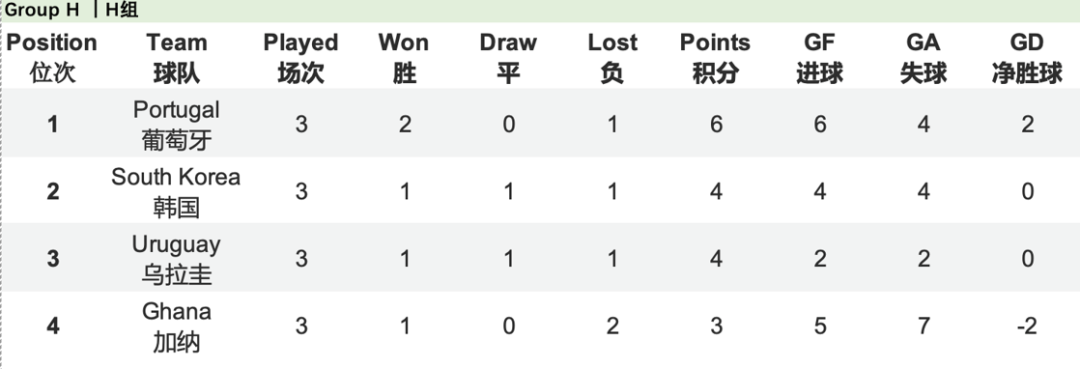1080x369 pixels.
Task: Click Portugal's position number 1
Action: tap(52, 125)
